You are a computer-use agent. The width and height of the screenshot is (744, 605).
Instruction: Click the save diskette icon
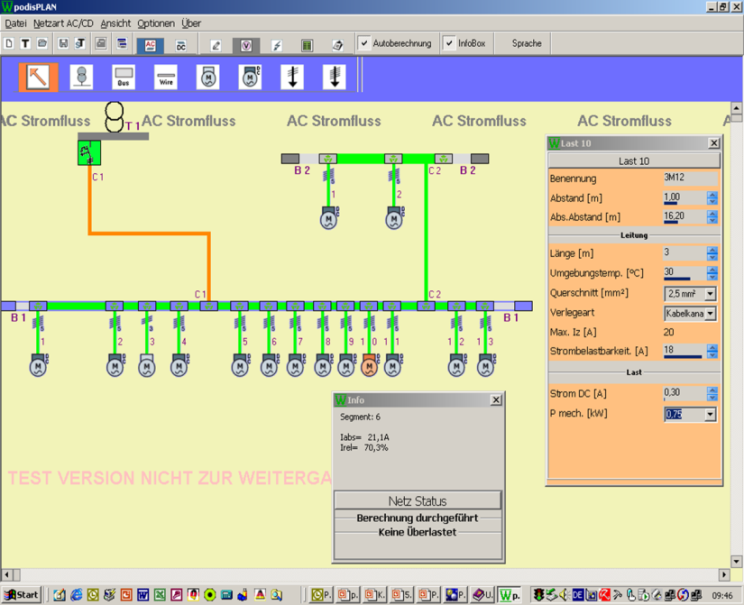[63, 44]
